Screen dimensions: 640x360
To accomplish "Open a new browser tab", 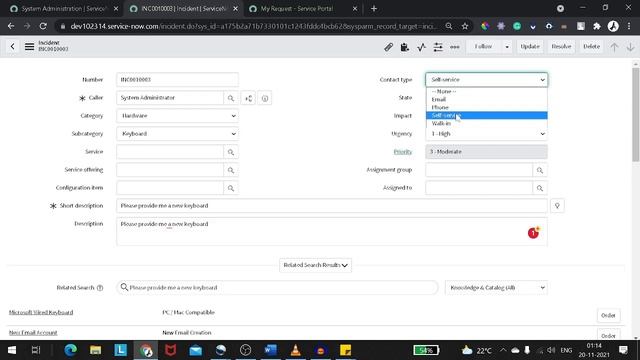I will tap(374, 9).
